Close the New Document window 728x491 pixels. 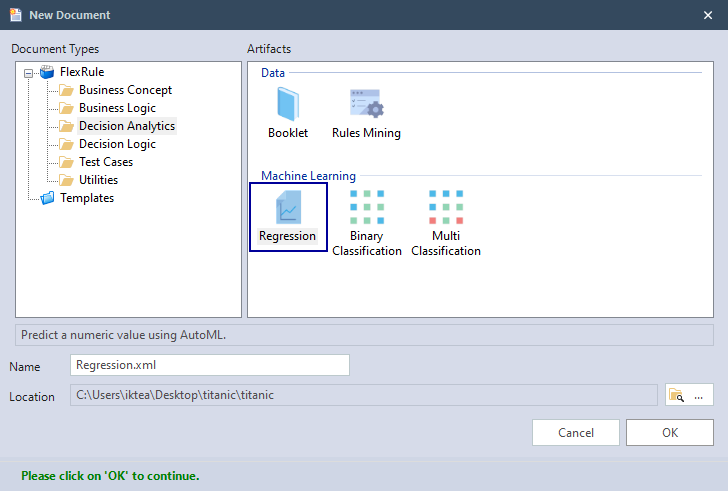708,15
